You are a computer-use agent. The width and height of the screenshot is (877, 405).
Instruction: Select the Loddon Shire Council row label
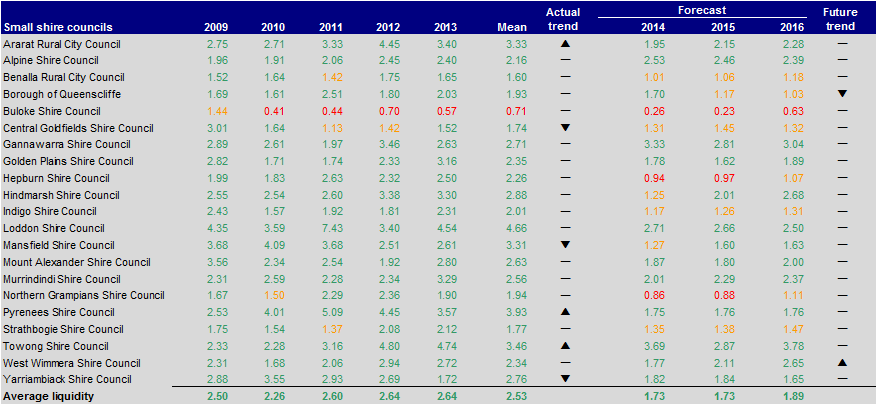tap(54, 228)
